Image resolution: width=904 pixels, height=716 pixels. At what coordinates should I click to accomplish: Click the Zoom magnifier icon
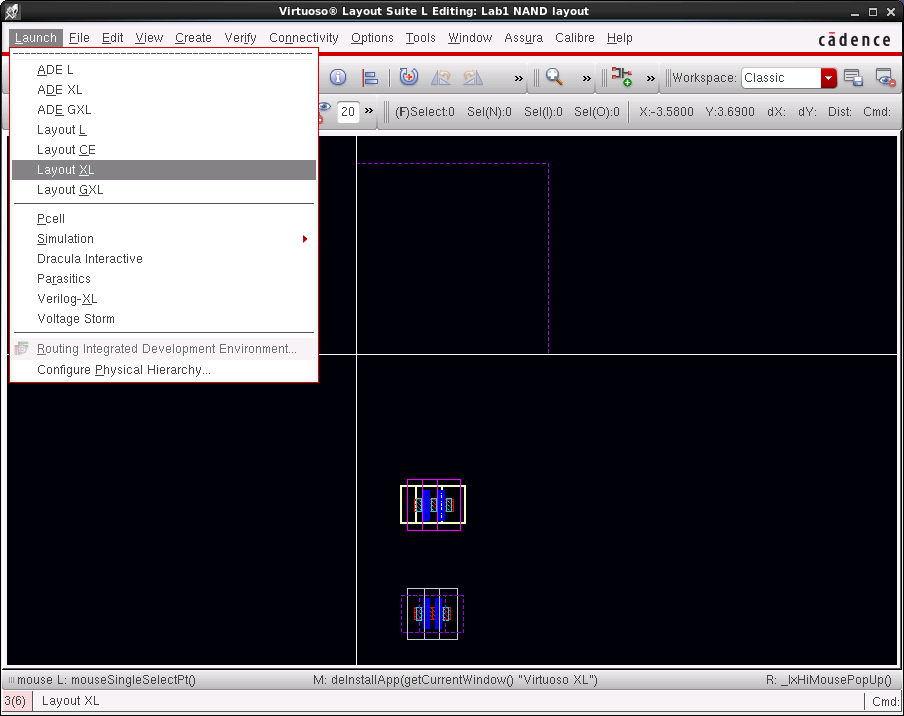tap(555, 77)
